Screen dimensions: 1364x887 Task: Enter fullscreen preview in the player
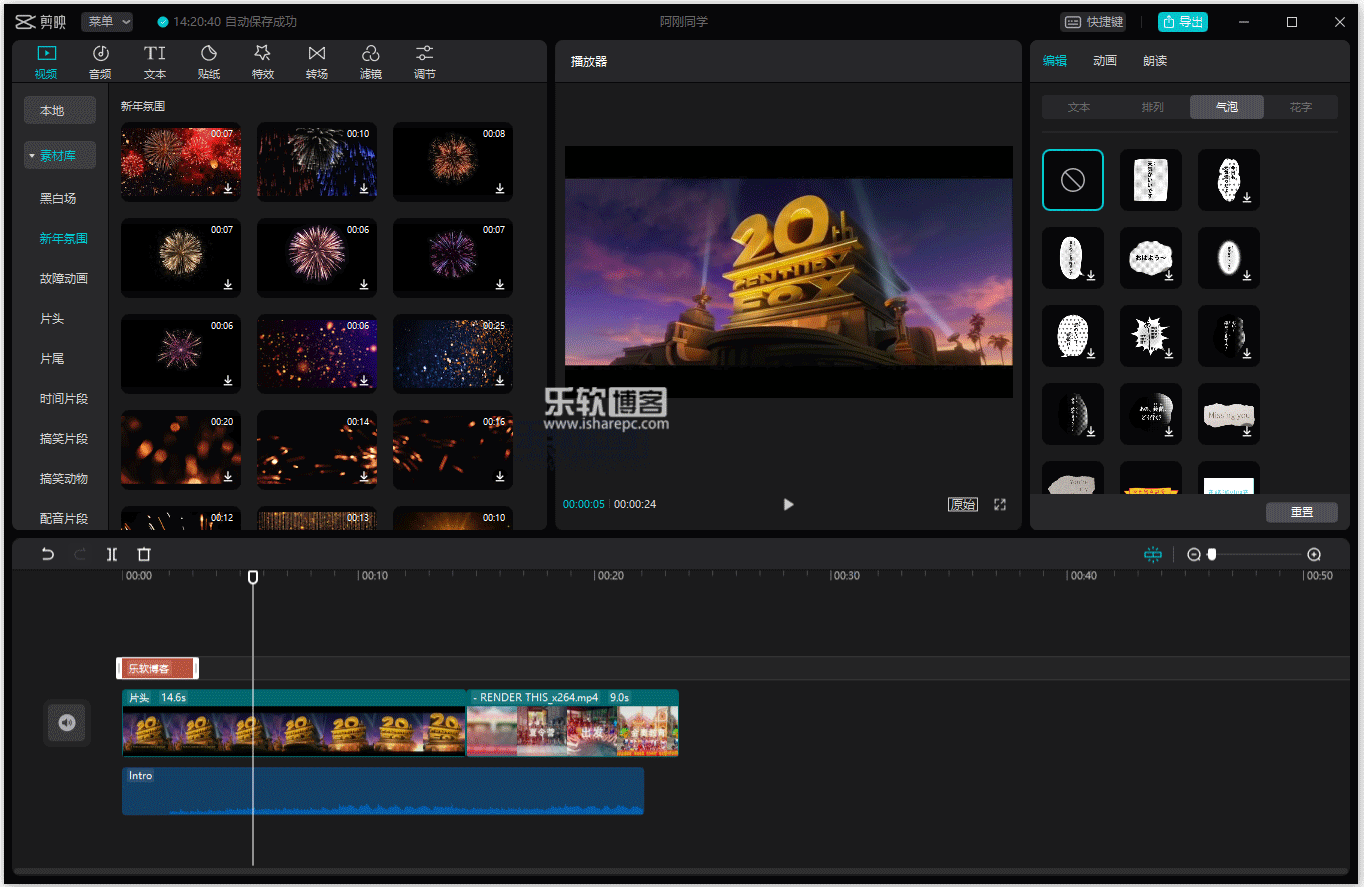click(x=999, y=504)
